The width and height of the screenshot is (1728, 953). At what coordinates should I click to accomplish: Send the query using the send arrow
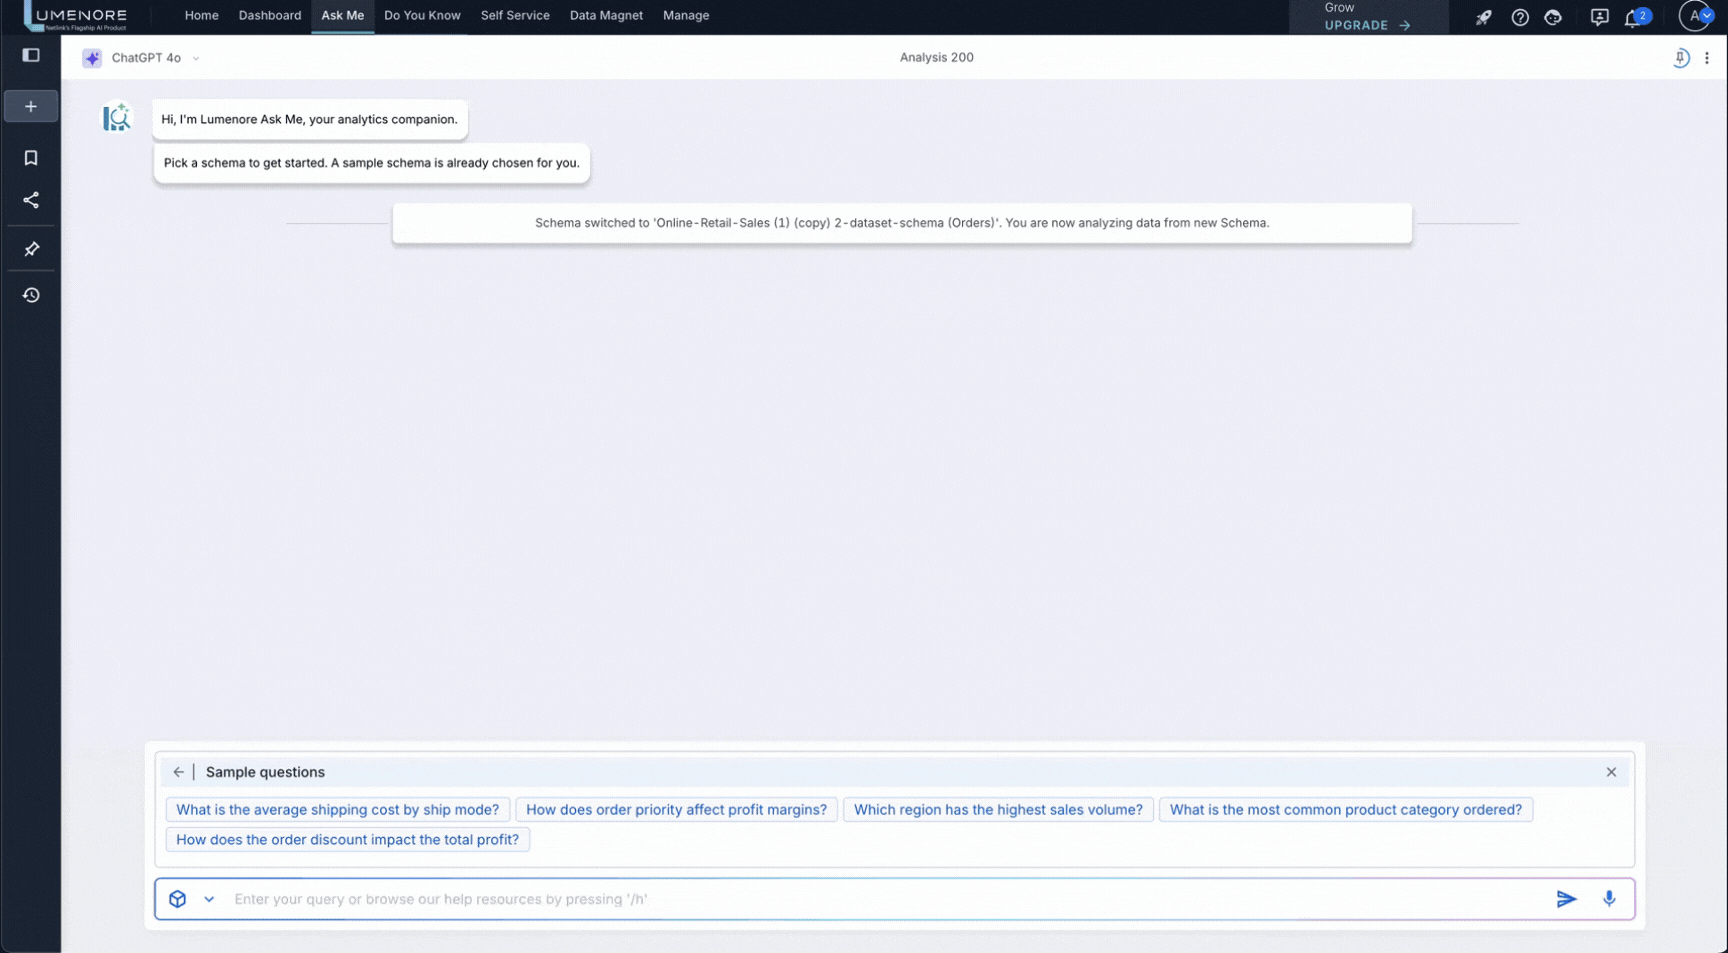1567,898
